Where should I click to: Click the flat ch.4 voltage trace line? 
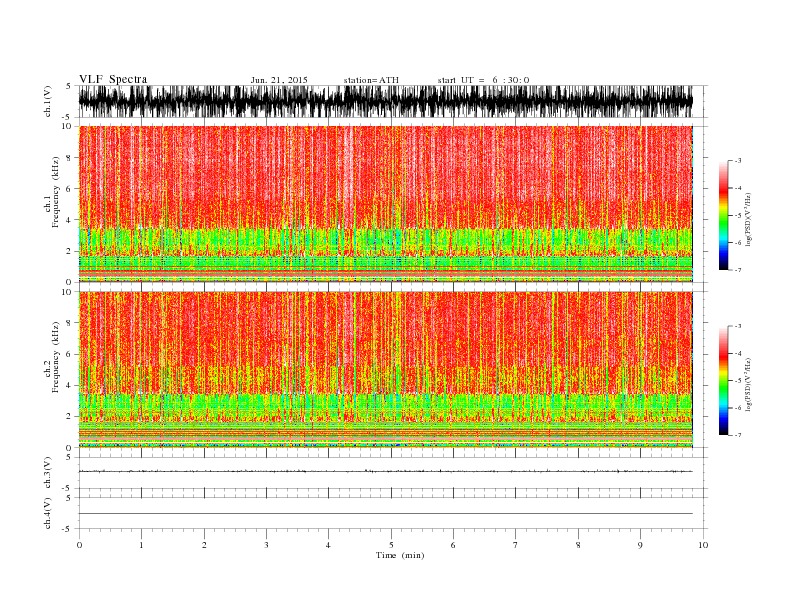click(x=385, y=514)
